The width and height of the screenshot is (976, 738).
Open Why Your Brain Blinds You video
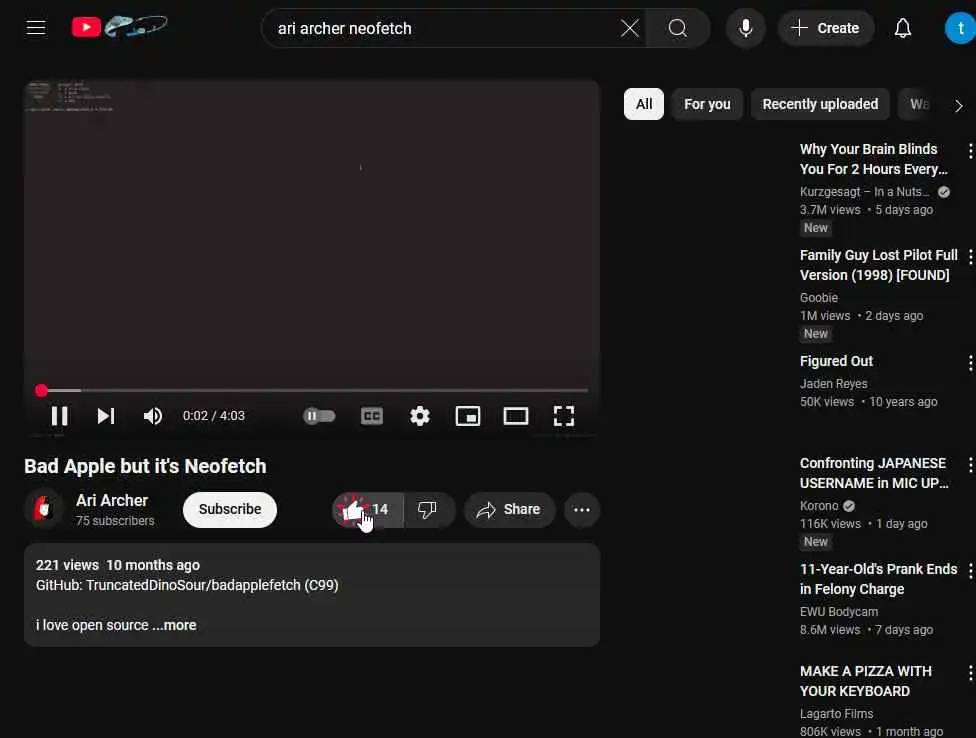[x=873, y=159]
